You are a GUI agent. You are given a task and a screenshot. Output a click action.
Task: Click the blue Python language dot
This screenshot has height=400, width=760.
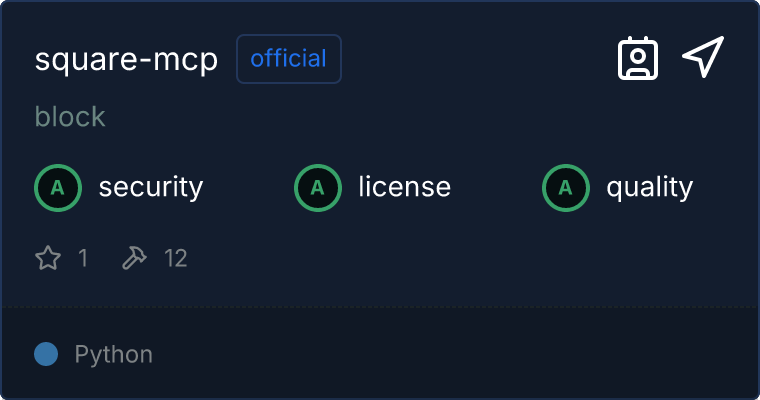tap(46, 354)
